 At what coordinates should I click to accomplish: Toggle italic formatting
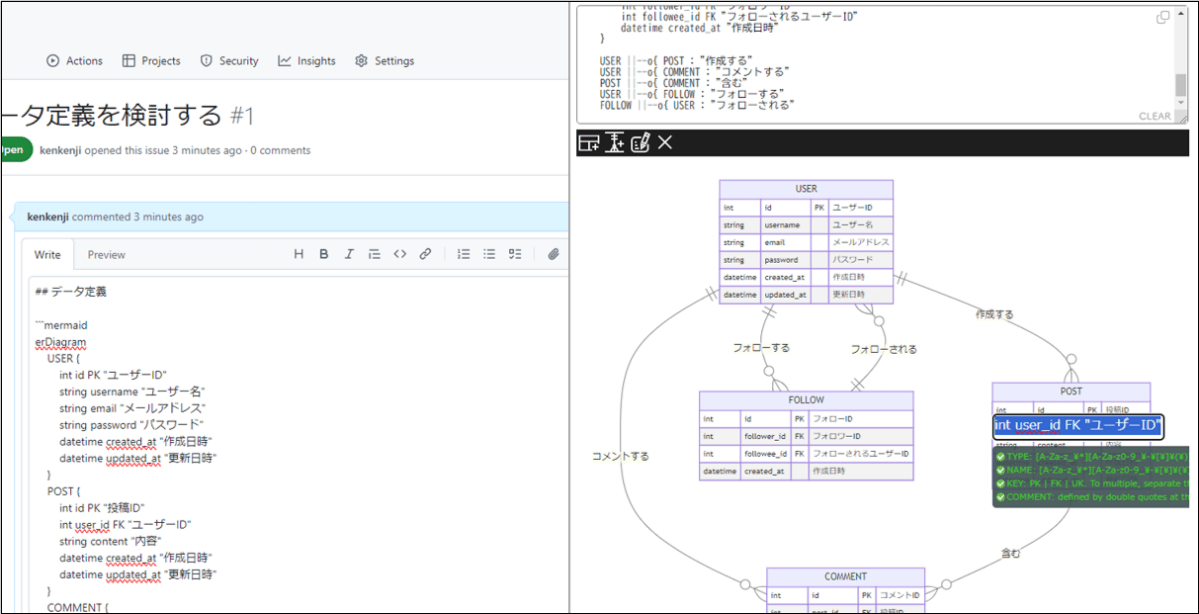pyautogui.click(x=348, y=254)
